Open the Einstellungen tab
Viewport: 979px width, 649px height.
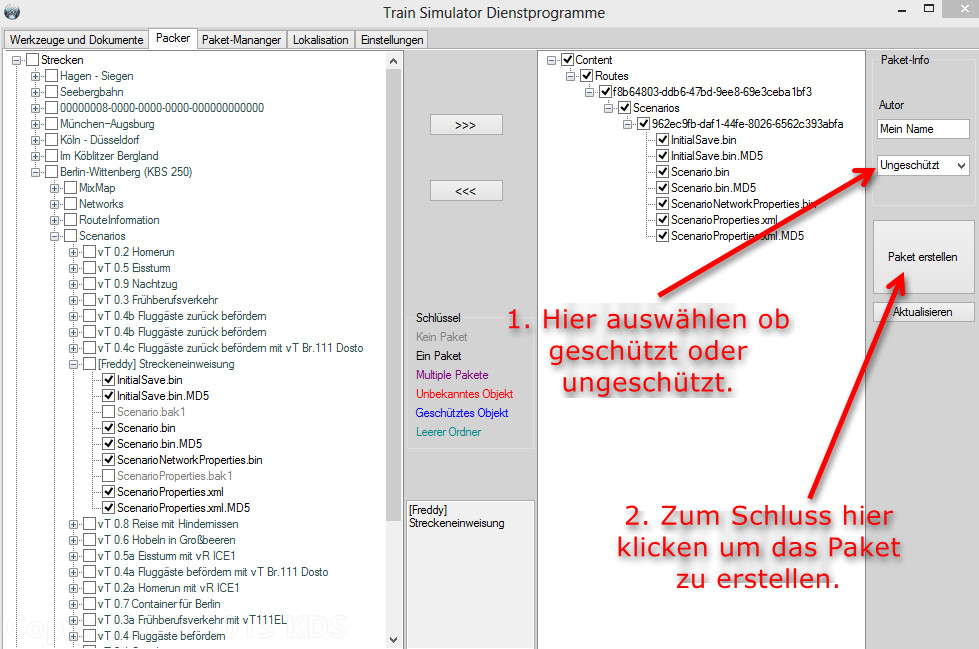[392, 40]
